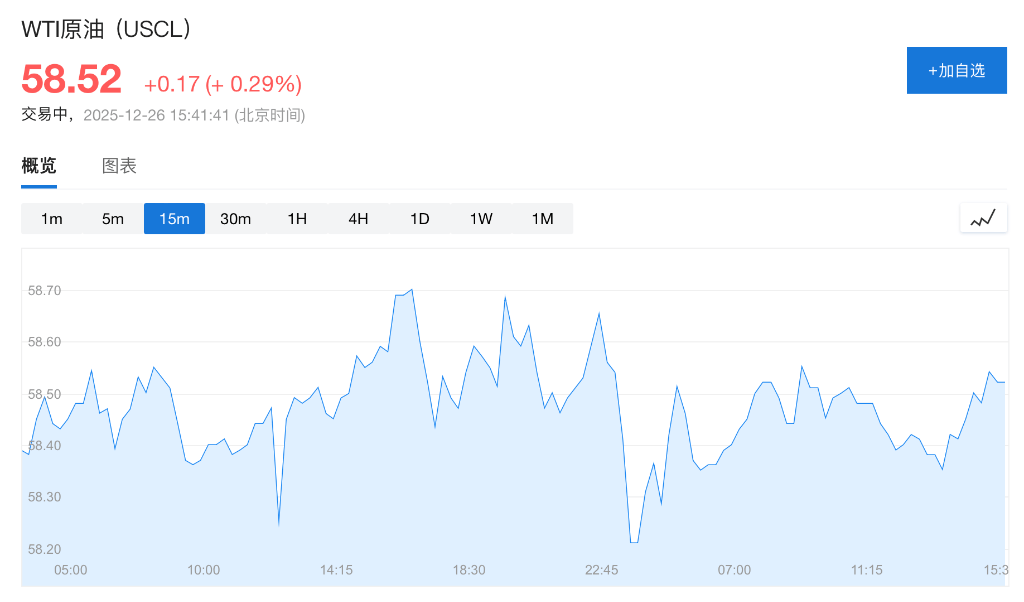Pick the 4H interval option
This screenshot has height=602, width=1024.
pyautogui.click(x=358, y=219)
